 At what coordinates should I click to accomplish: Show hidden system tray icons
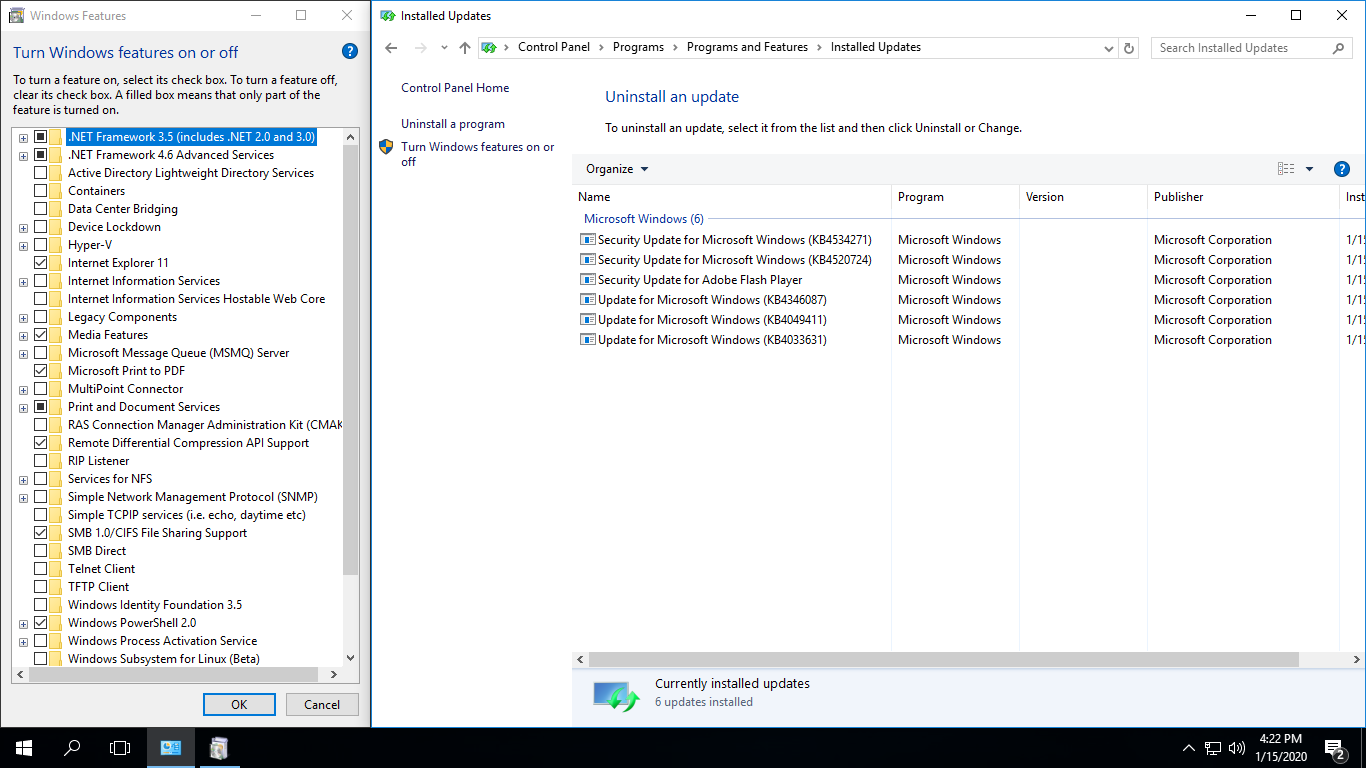(x=1189, y=748)
